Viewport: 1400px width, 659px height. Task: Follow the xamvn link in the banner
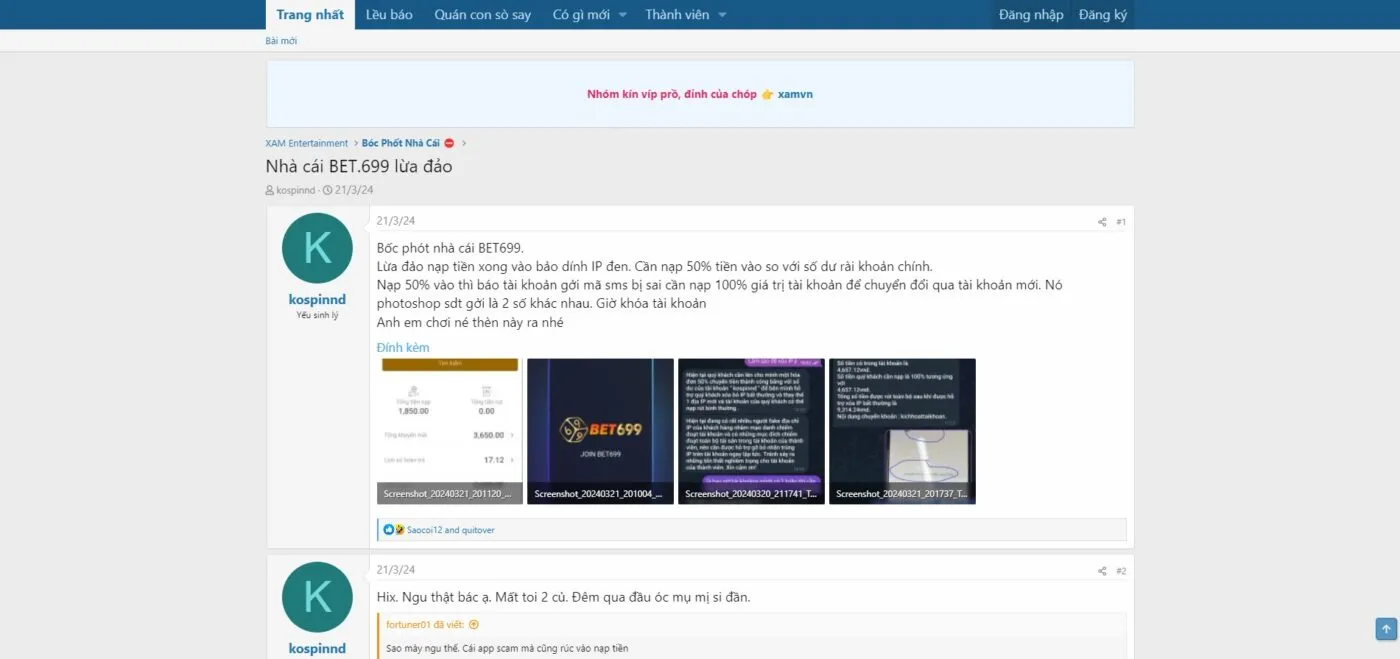[795, 94]
